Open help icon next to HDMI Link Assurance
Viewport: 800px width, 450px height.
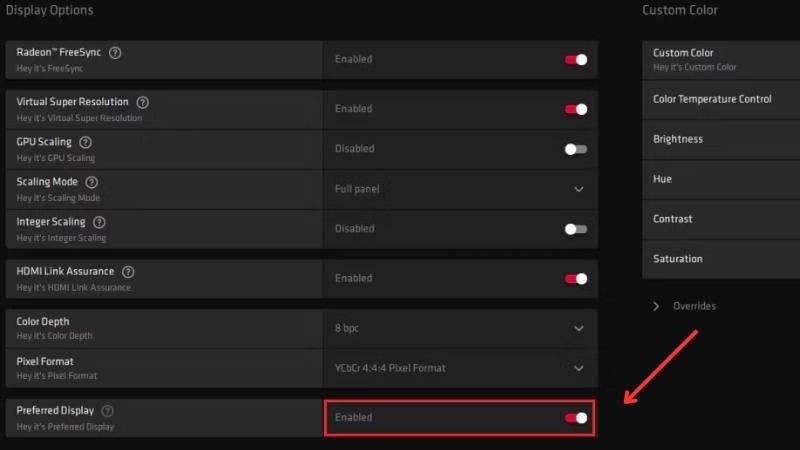pos(128,272)
